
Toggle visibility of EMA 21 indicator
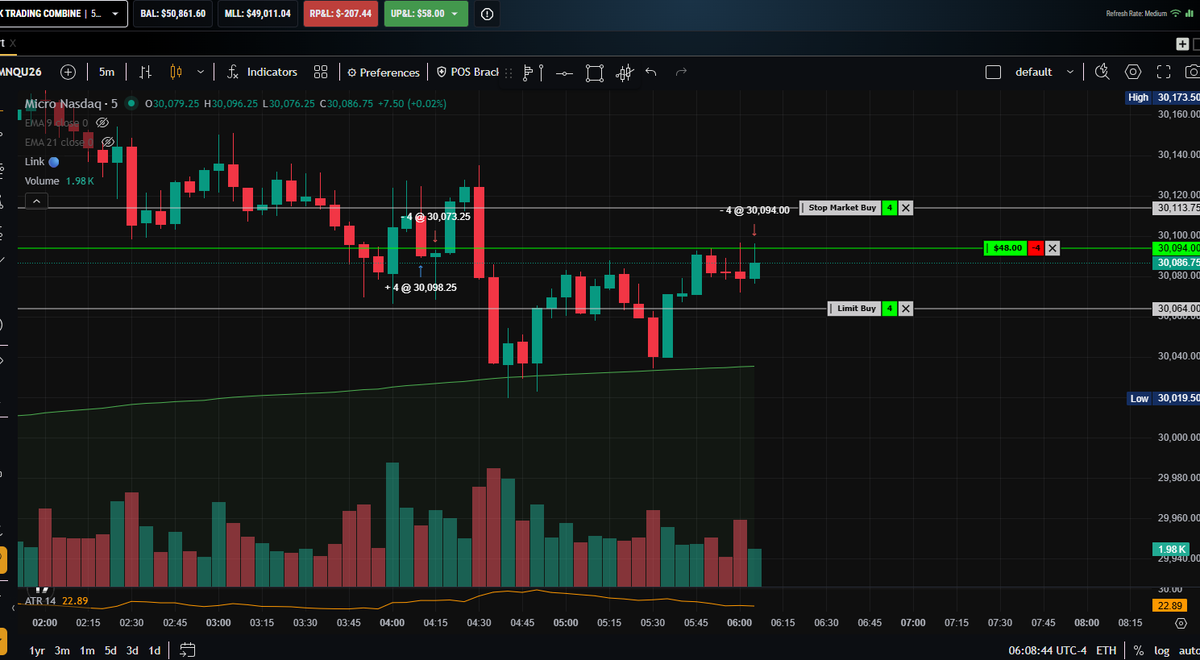tap(107, 142)
